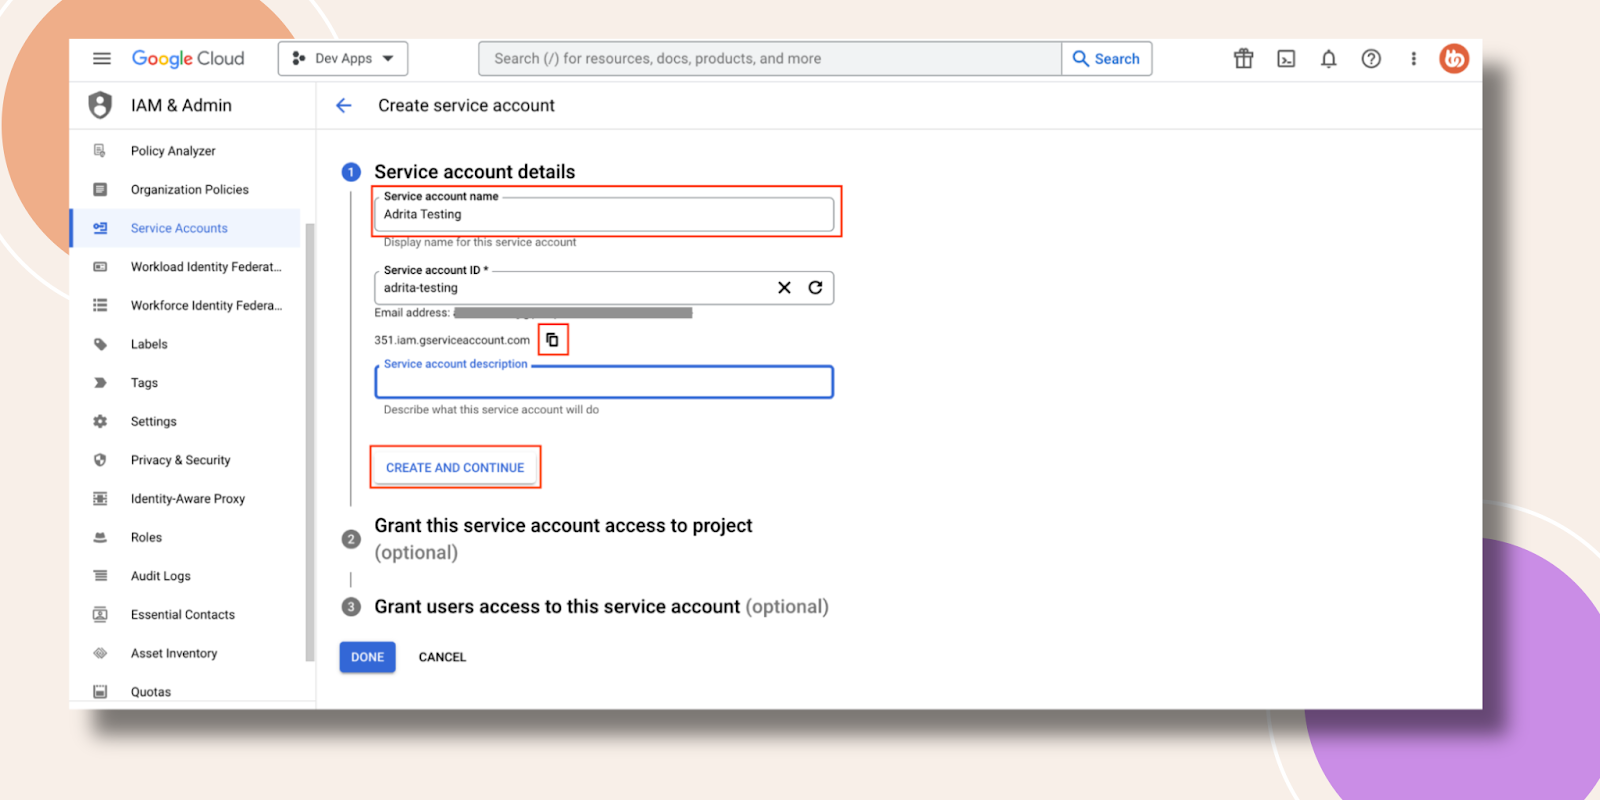Select Service Accounts in sidebar
Viewport: 1600px width, 800px height.
[185, 228]
